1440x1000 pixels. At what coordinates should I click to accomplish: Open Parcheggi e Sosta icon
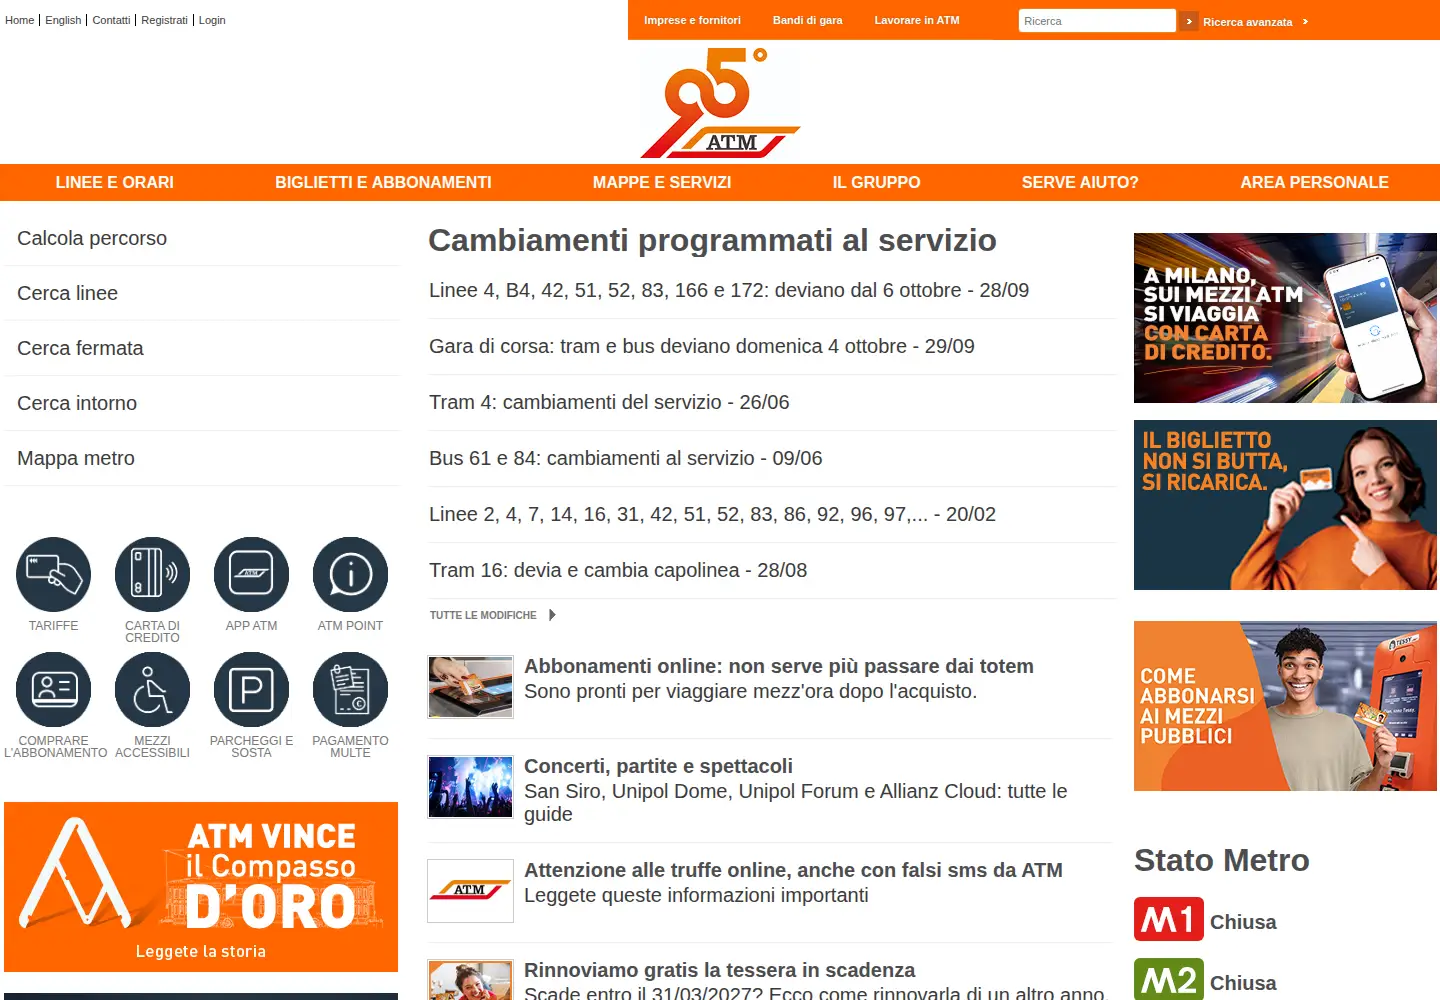(x=251, y=689)
